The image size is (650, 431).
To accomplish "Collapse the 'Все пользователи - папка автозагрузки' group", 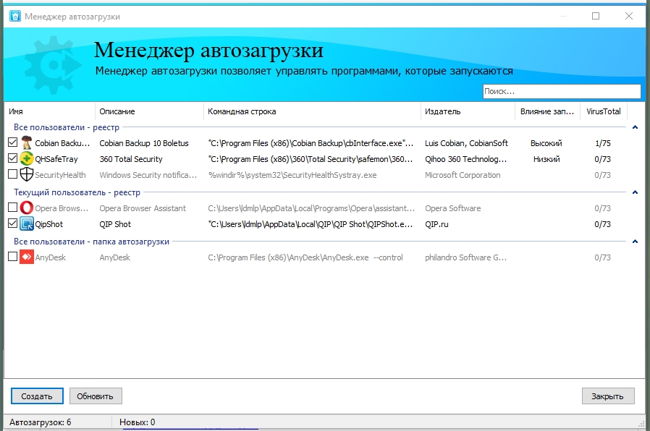I will click(635, 241).
